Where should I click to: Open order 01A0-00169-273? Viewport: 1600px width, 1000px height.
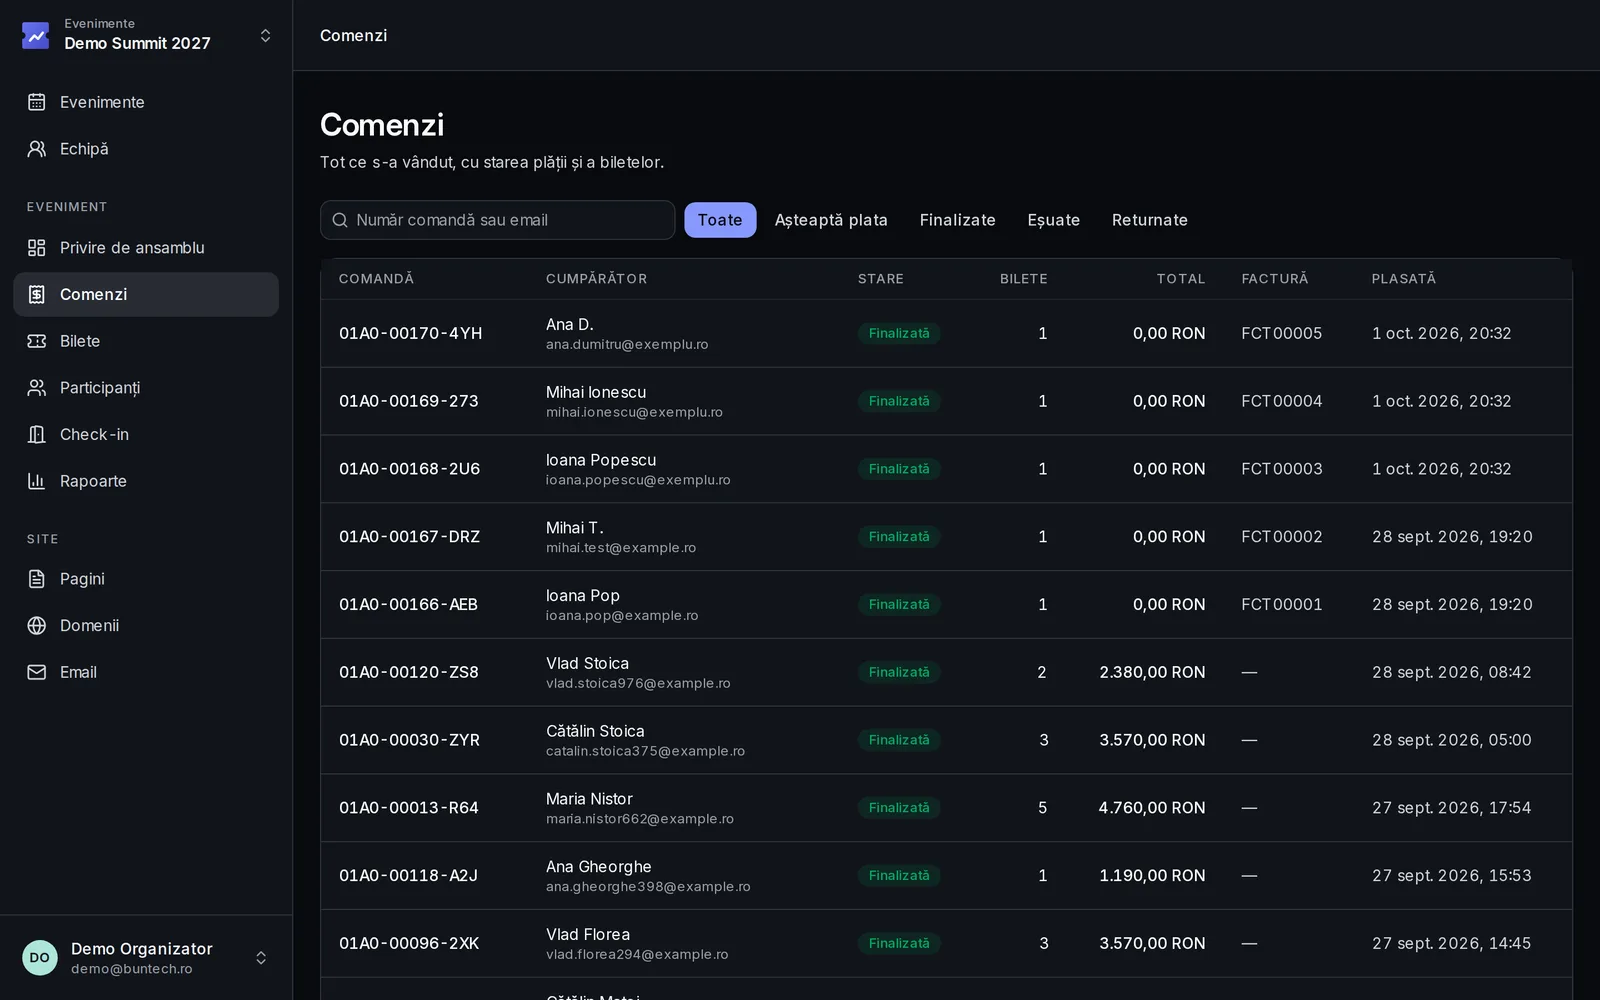(409, 401)
